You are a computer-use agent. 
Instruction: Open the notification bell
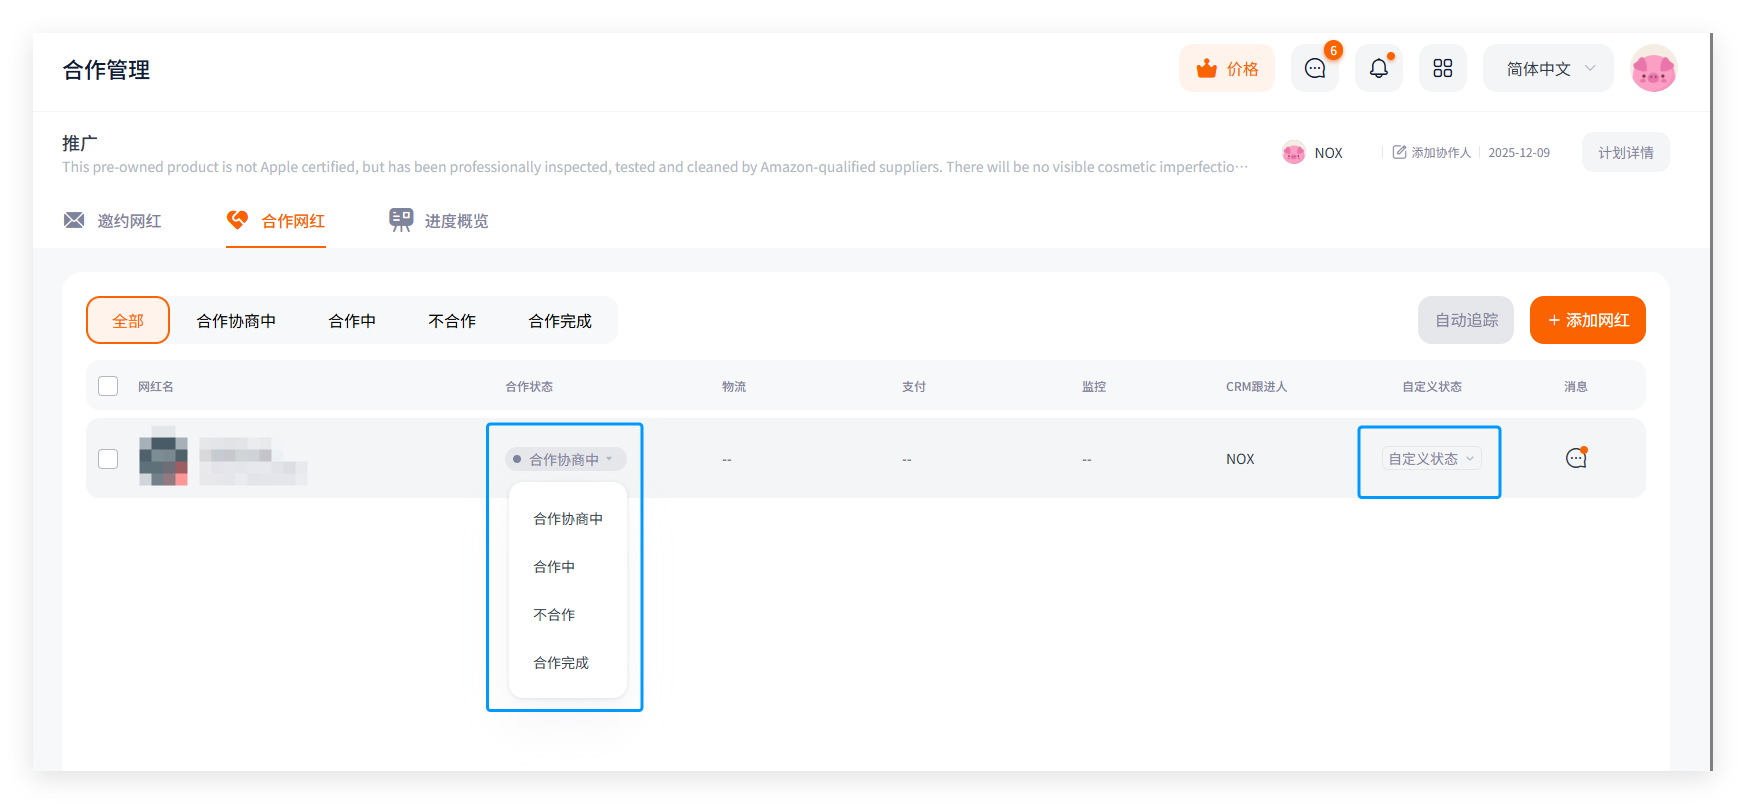tap(1378, 69)
